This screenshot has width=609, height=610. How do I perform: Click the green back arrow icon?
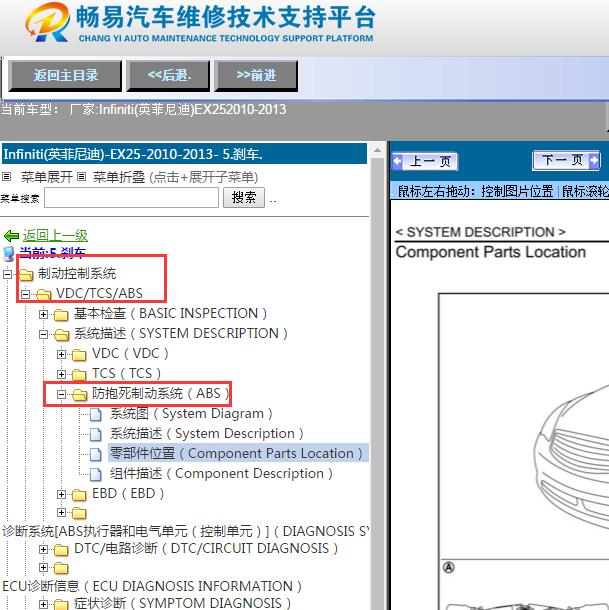click(11, 236)
